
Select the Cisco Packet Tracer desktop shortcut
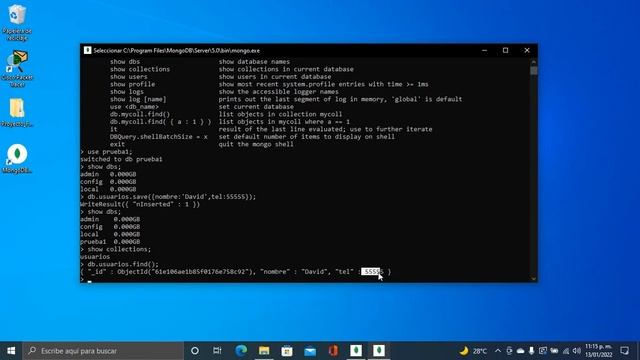17,69
